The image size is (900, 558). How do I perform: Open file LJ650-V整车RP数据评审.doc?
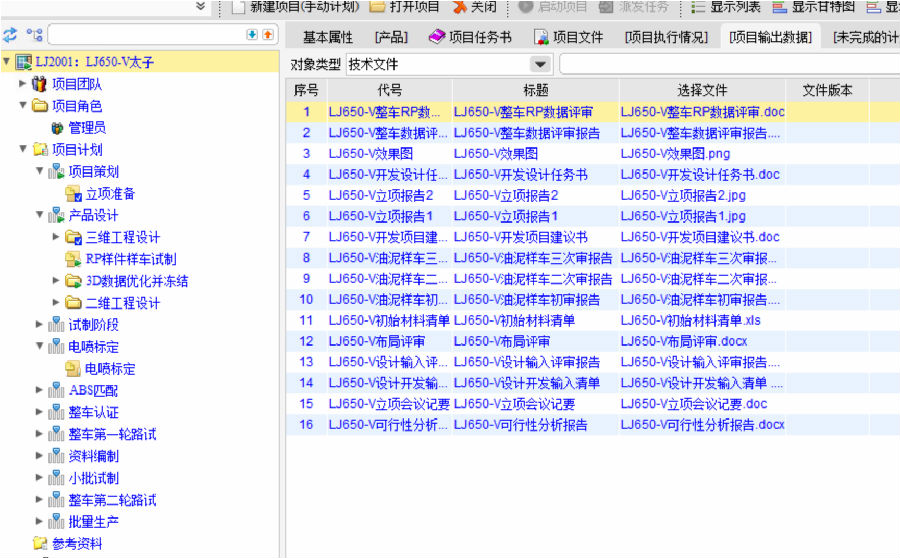703,112
